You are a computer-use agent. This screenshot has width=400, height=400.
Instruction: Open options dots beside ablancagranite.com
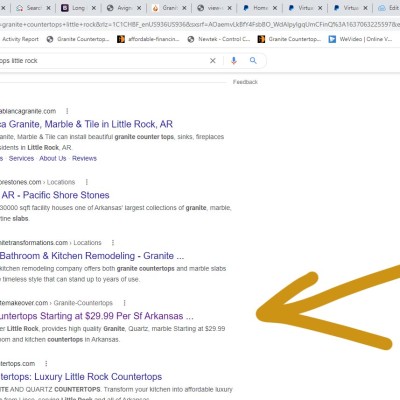(x=67, y=111)
